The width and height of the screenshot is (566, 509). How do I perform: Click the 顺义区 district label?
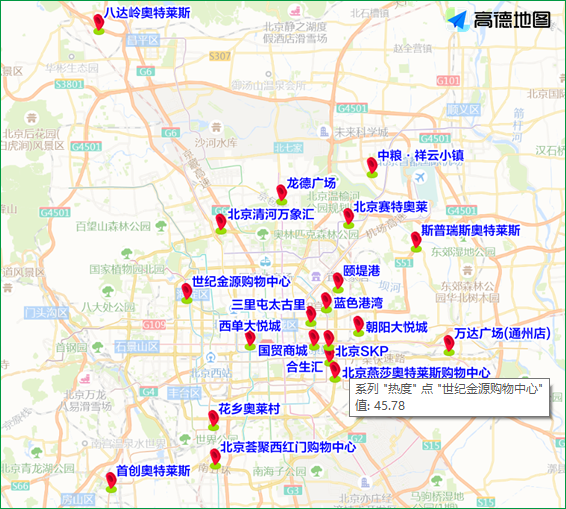tap(463, 109)
